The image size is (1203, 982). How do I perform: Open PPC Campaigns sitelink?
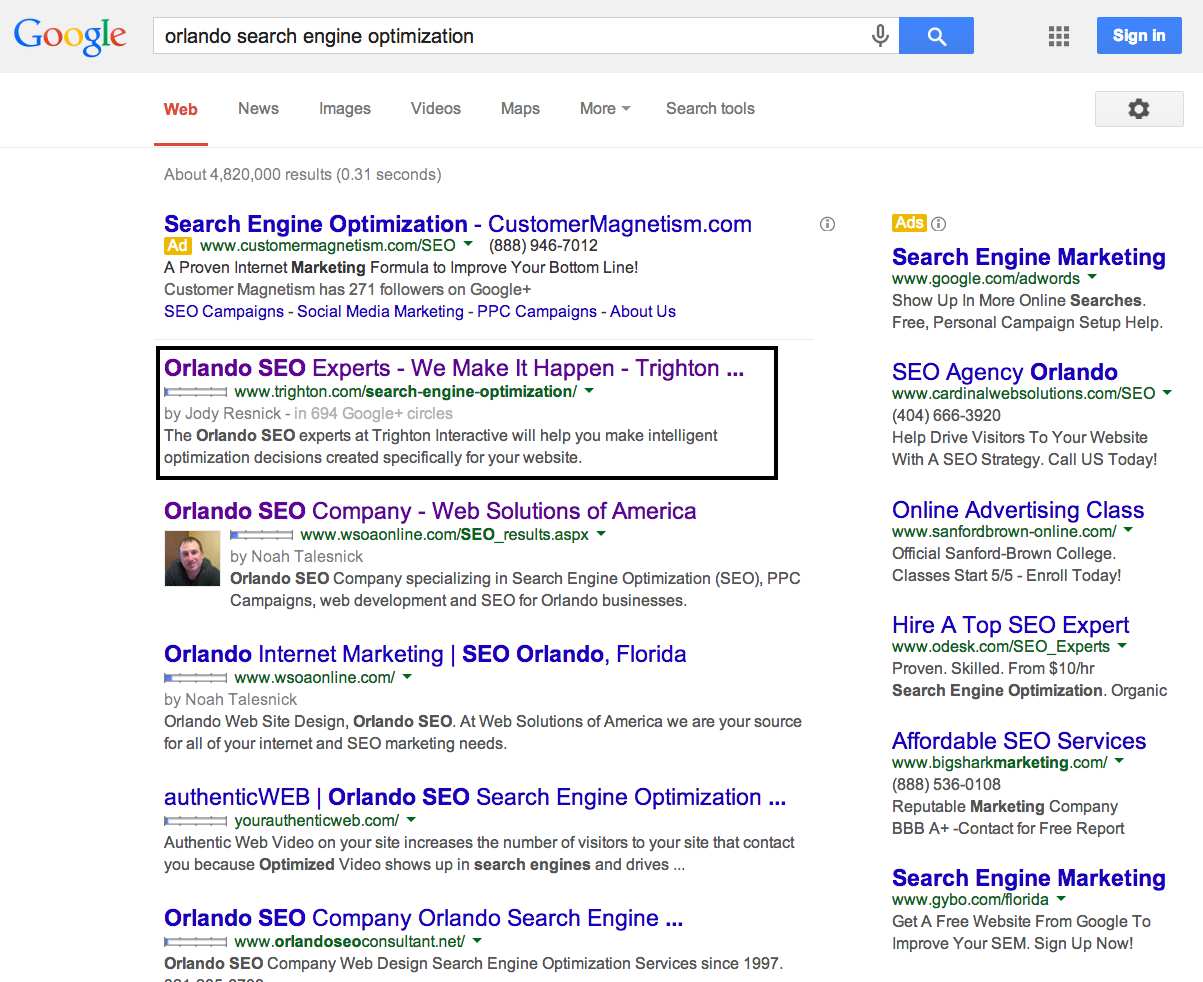[x=537, y=311]
